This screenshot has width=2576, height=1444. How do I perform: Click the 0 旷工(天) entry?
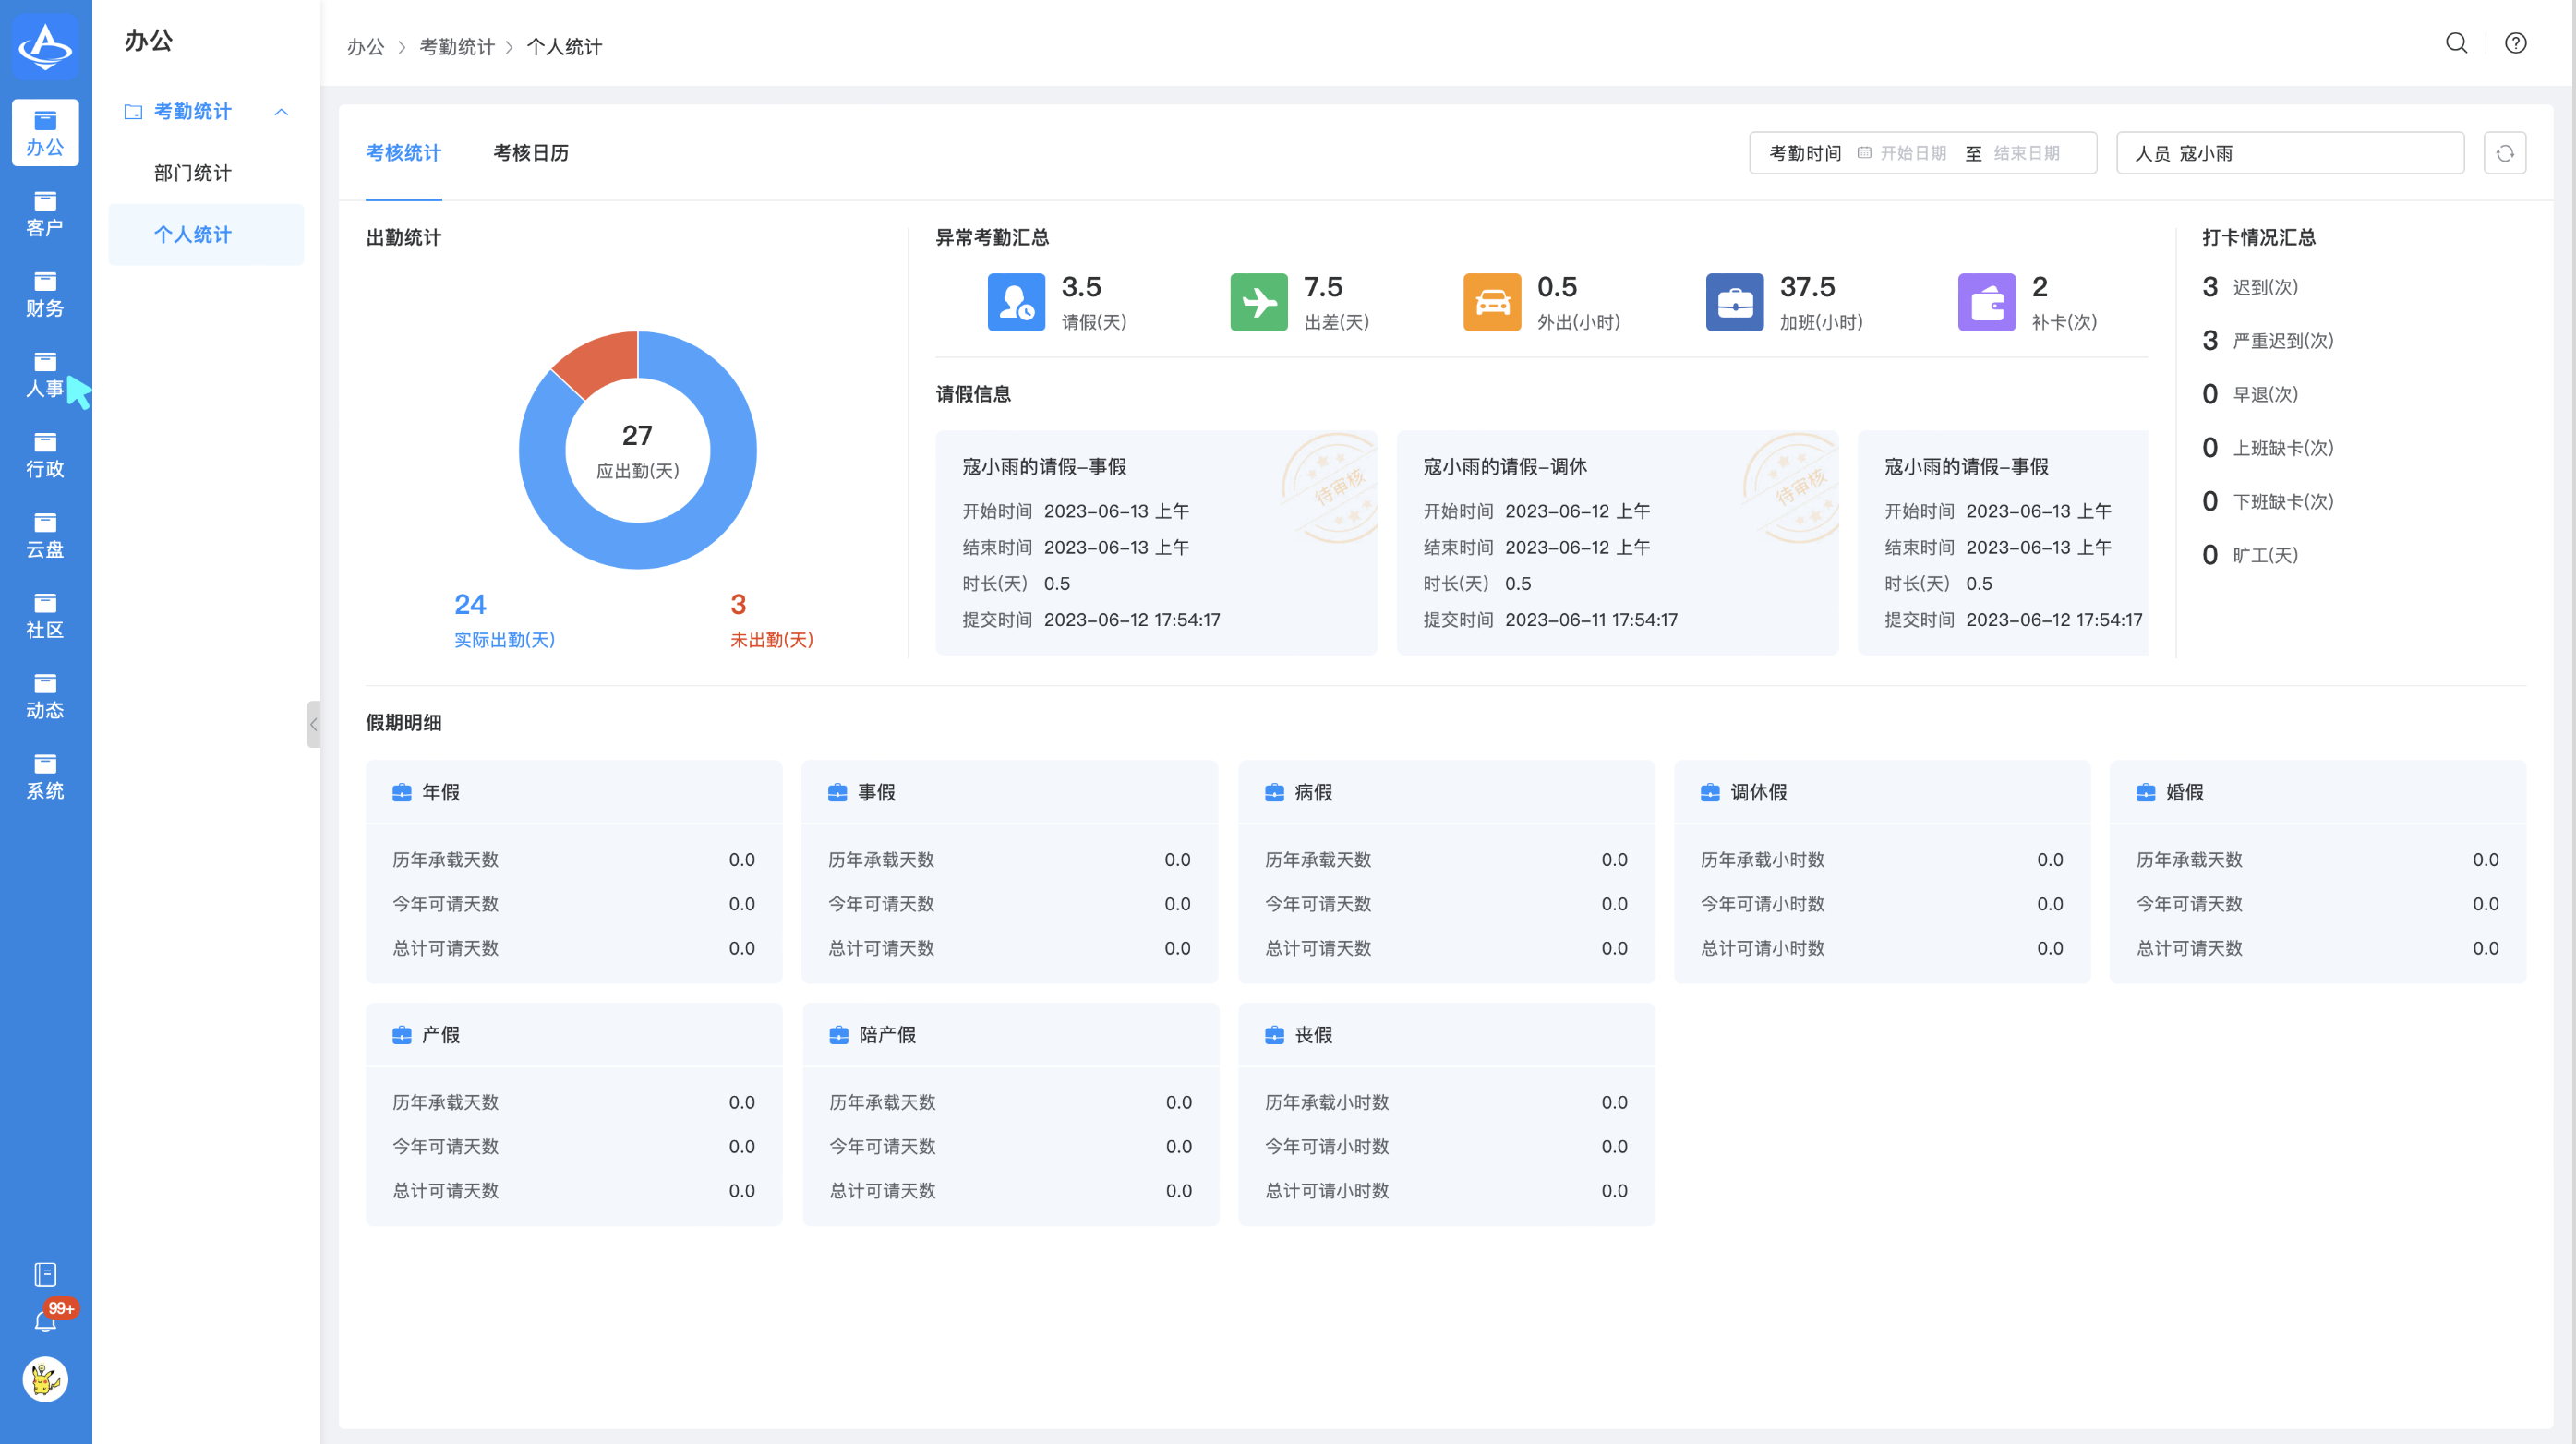tap(2250, 555)
